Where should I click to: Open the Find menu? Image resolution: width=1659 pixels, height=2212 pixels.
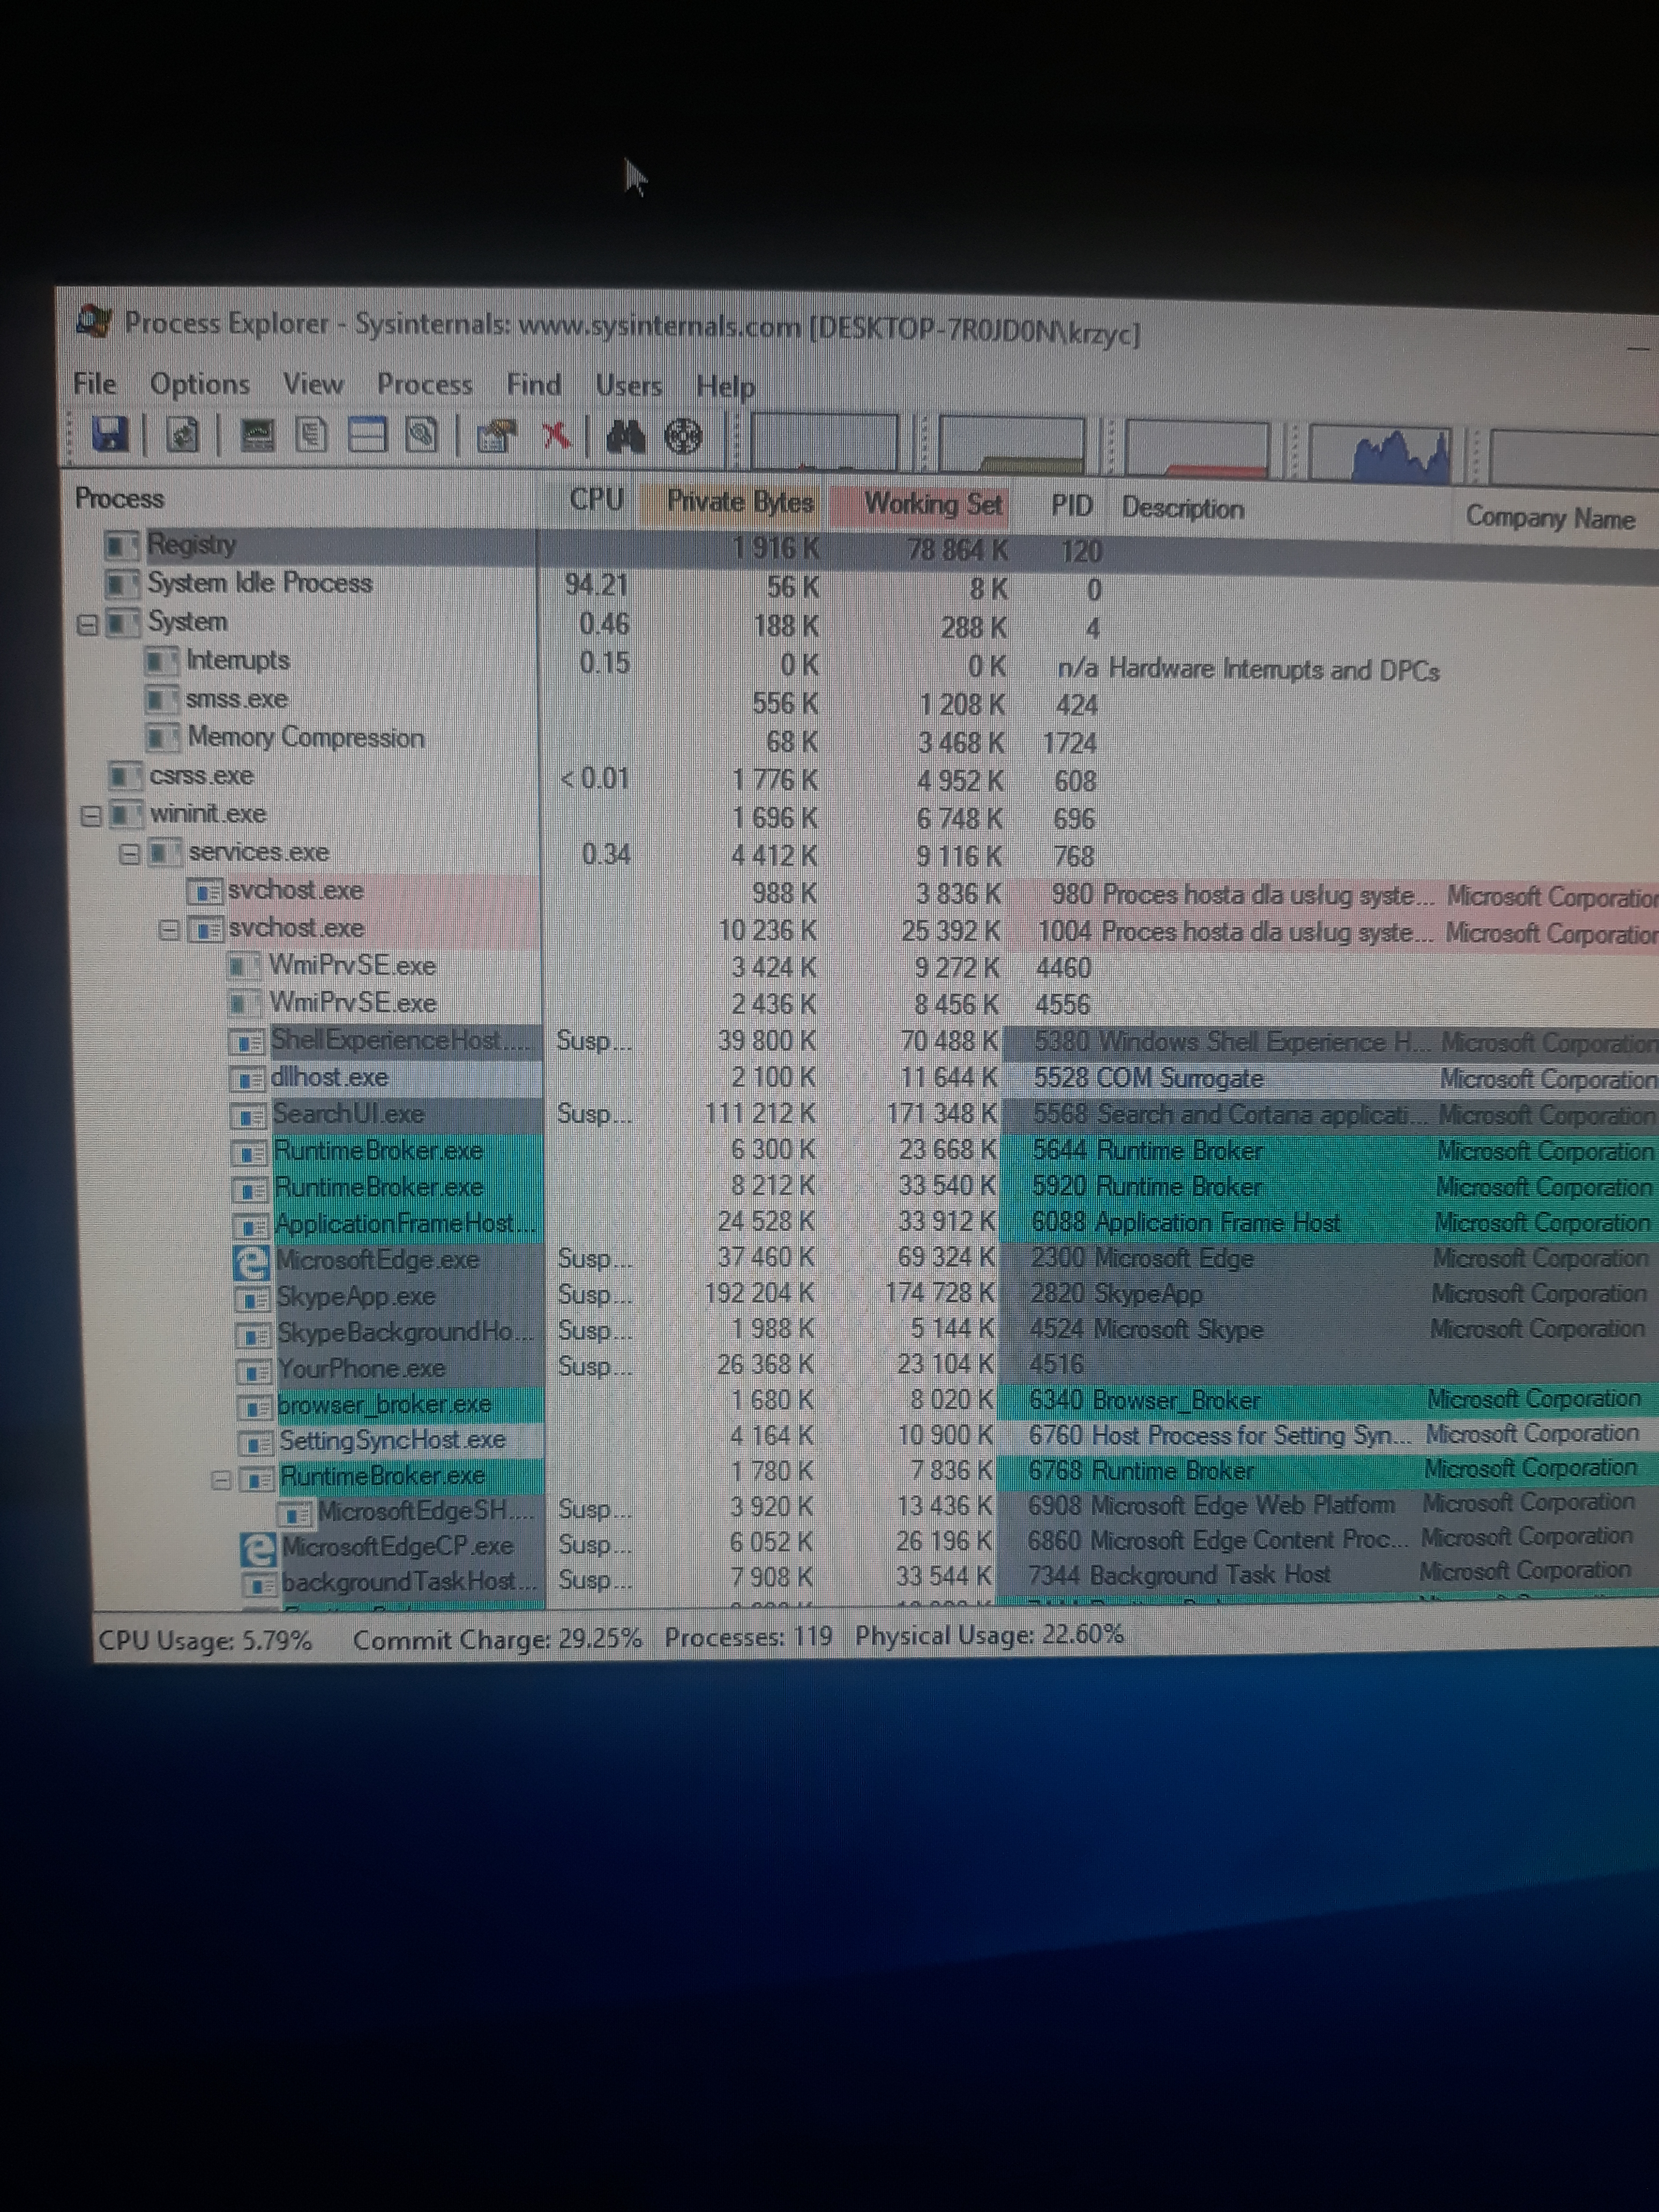[534, 385]
